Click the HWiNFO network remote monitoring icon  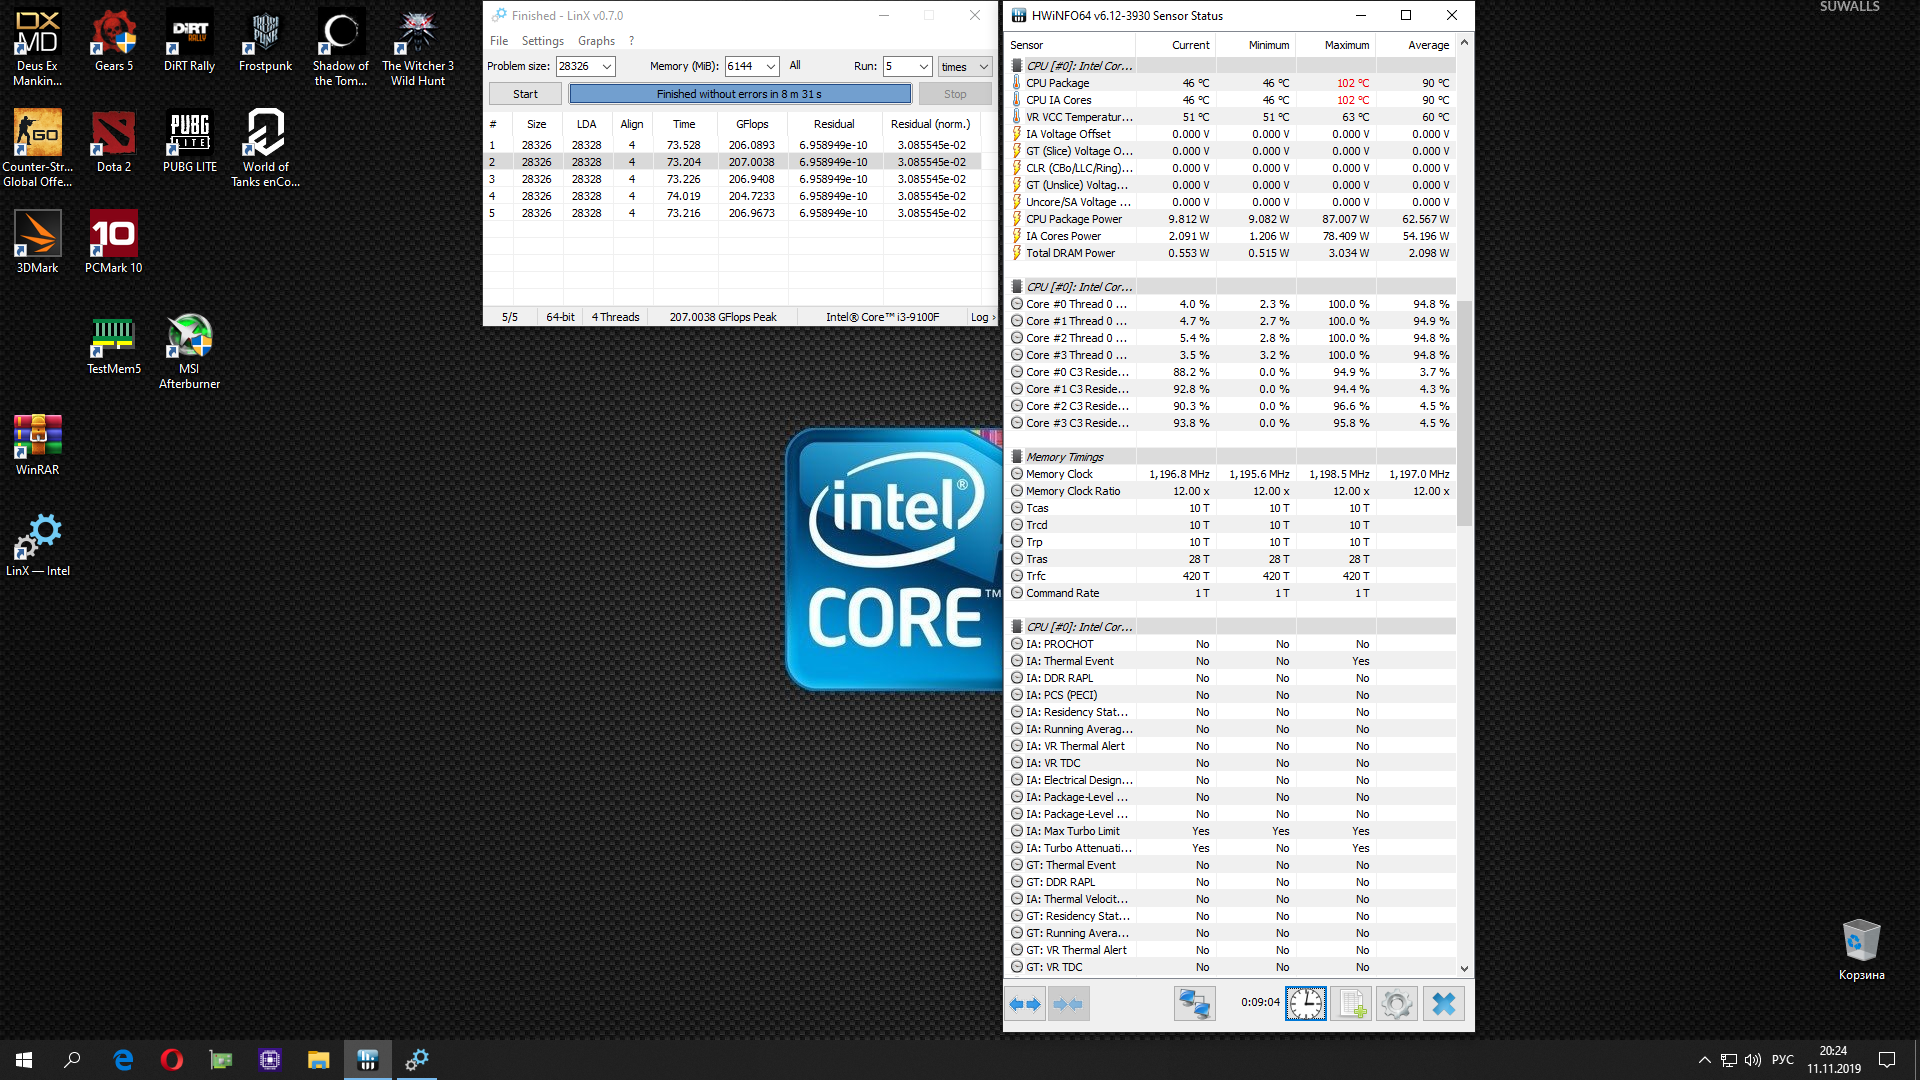(1194, 1004)
